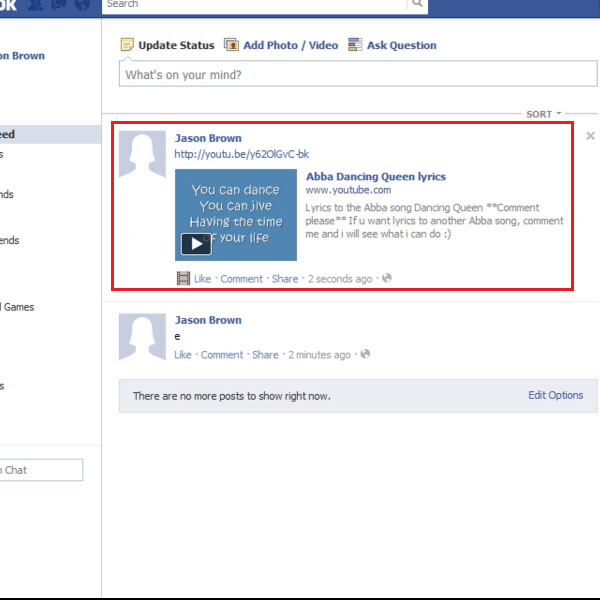
Task: Open the friend requests icon in top bar
Action: tap(36, 5)
